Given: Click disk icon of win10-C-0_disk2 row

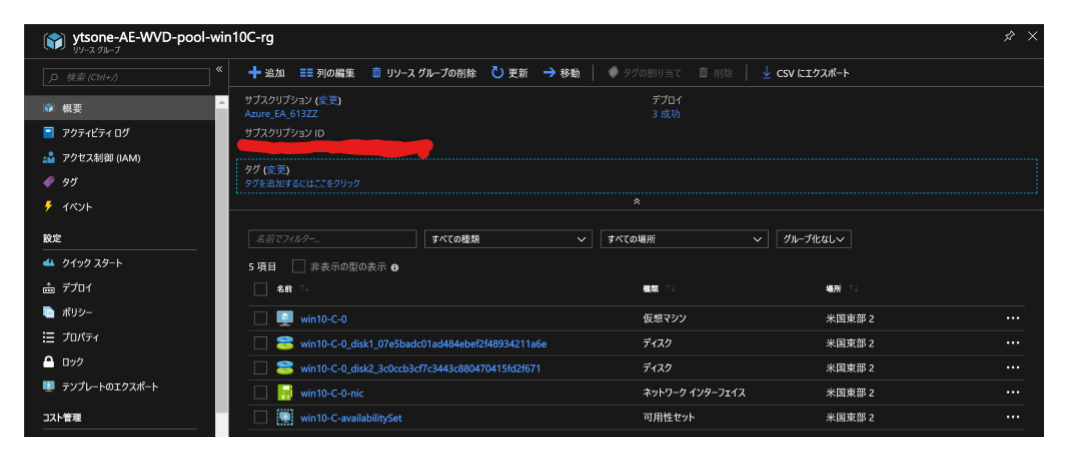Looking at the screenshot, I should pos(284,368).
